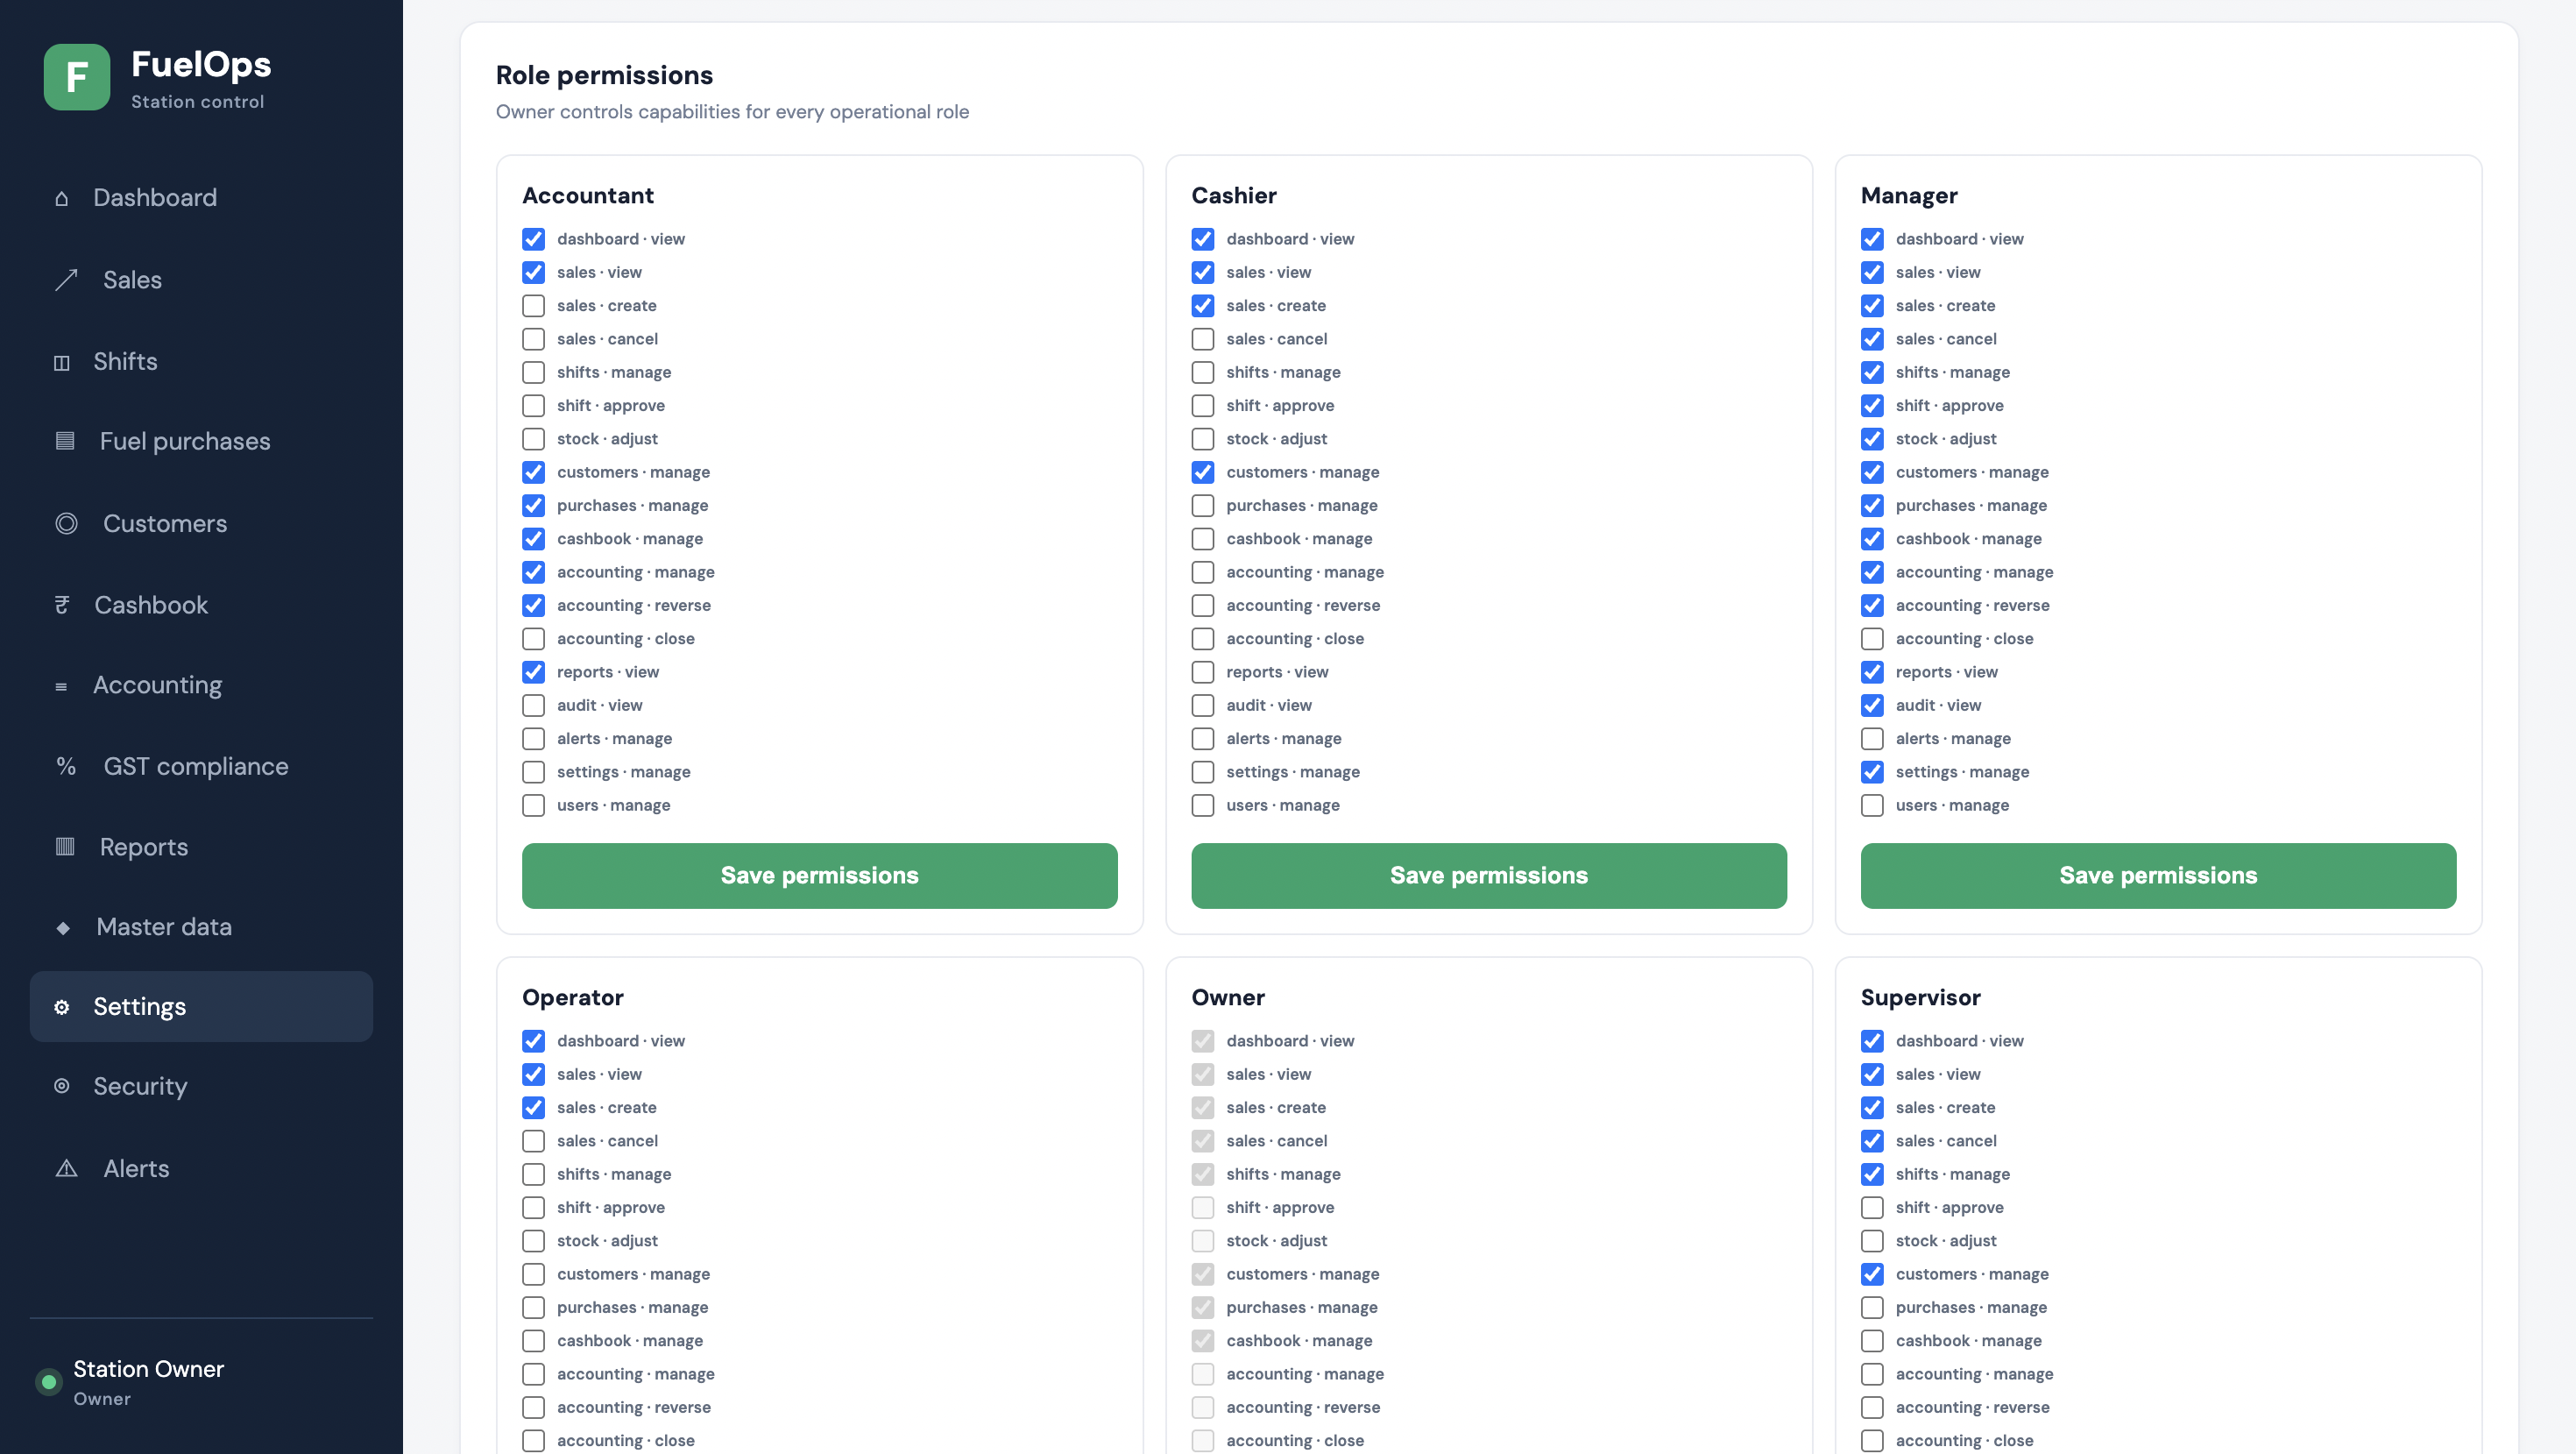
Task: Click the 'Supervisor' card title
Action: pyautogui.click(x=1920, y=998)
